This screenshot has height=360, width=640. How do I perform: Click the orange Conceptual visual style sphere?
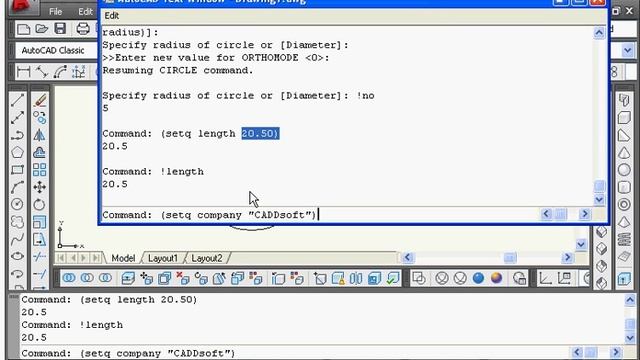pyautogui.click(x=497, y=278)
